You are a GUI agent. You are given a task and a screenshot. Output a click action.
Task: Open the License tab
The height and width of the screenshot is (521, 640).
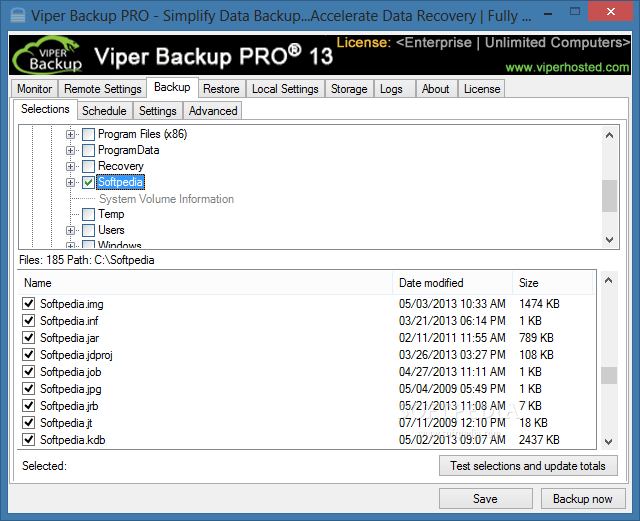click(482, 89)
